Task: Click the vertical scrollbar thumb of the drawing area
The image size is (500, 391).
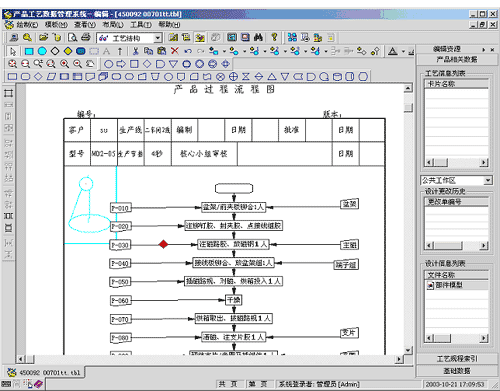Action: tap(408, 108)
